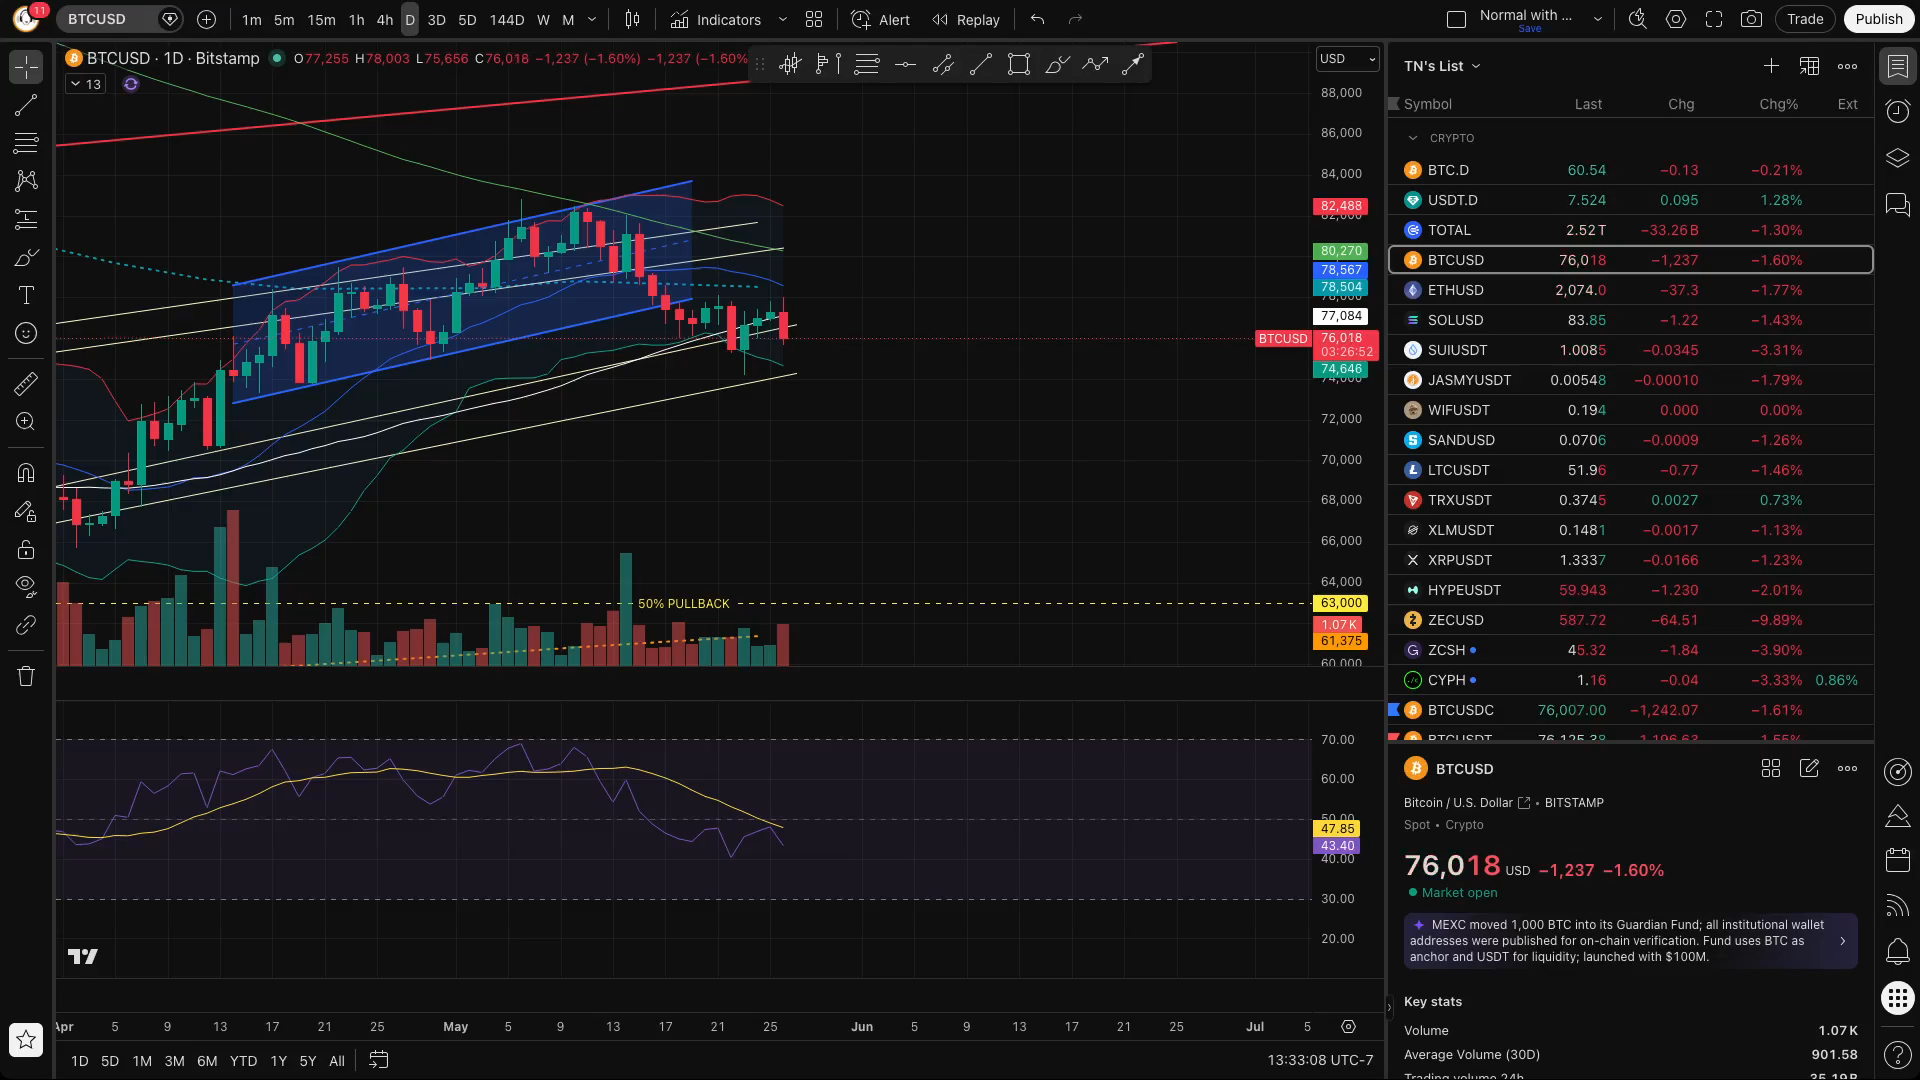Open the favorites star toolbar button

pyautogui.click(x=26, y=1040)
